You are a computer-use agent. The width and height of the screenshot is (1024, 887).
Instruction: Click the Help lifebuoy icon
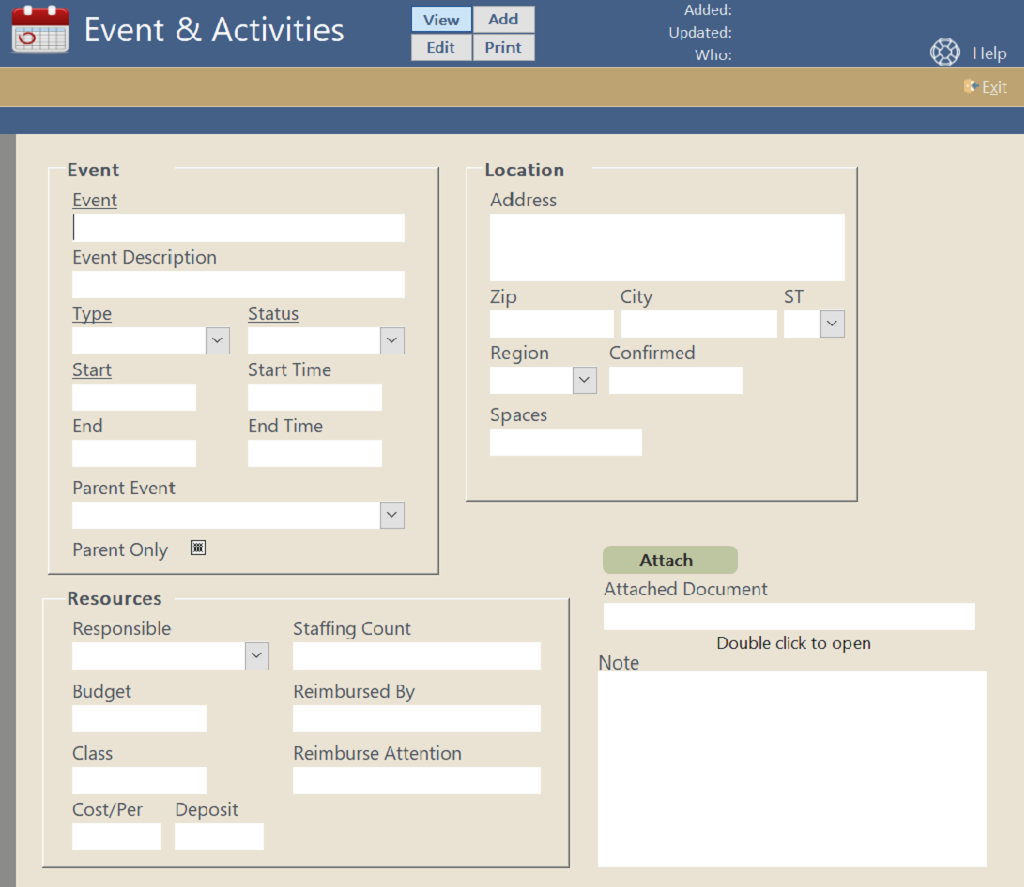click(944, 53)
